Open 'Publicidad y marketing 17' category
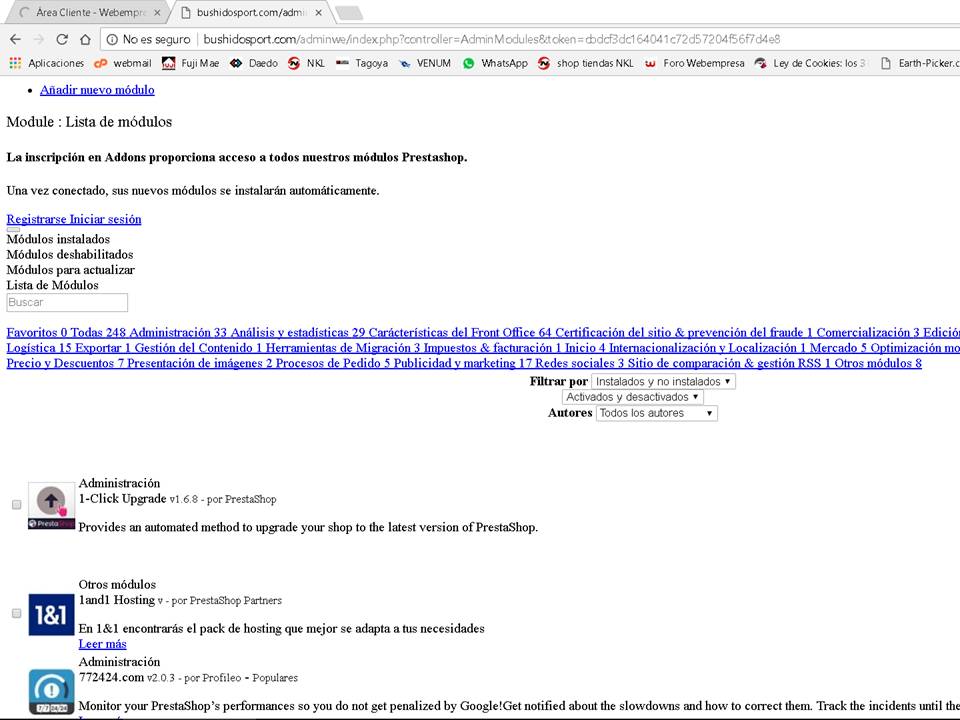The image size is (960, 720). [463, 363]
